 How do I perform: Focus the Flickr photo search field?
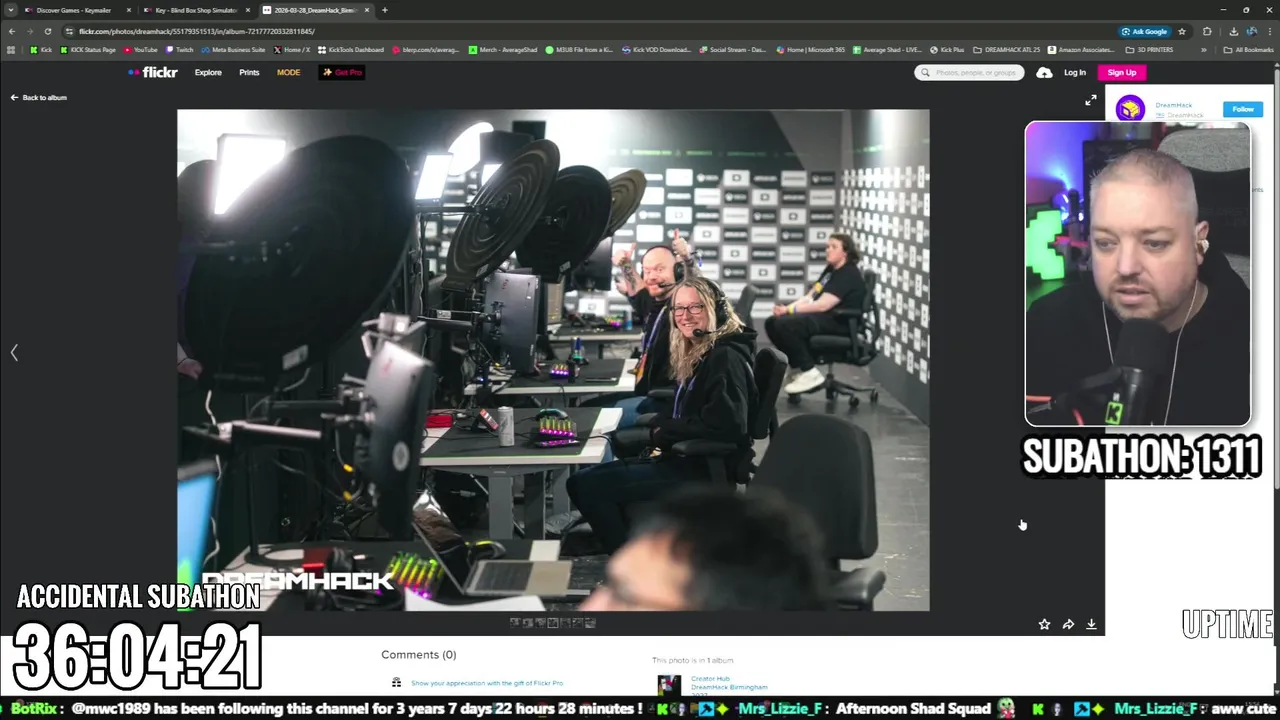(x=969, y=72)
